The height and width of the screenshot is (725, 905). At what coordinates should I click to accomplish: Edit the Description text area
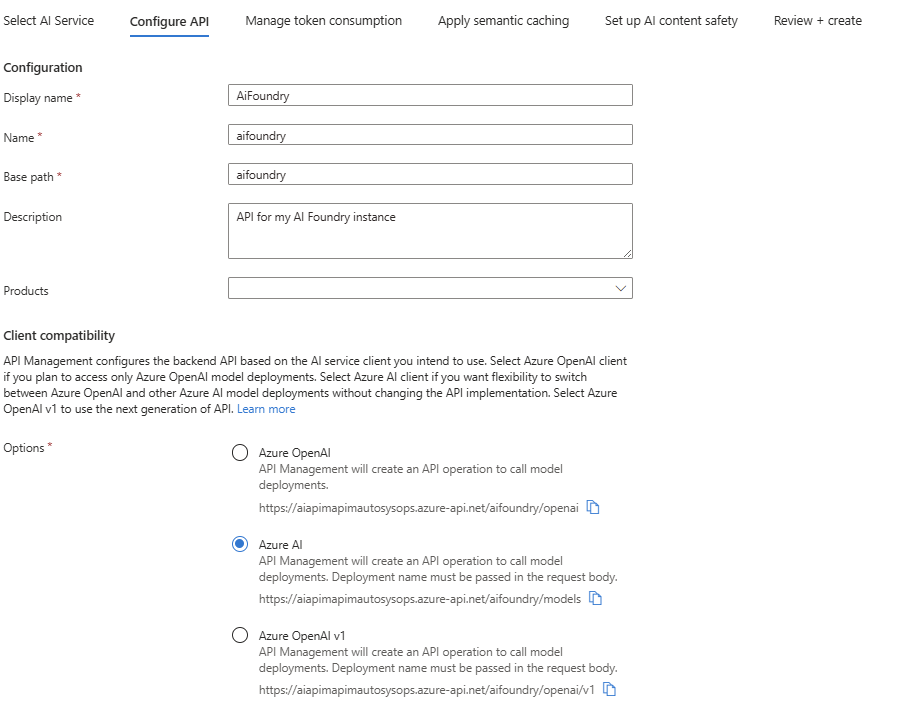click(430, 231)
